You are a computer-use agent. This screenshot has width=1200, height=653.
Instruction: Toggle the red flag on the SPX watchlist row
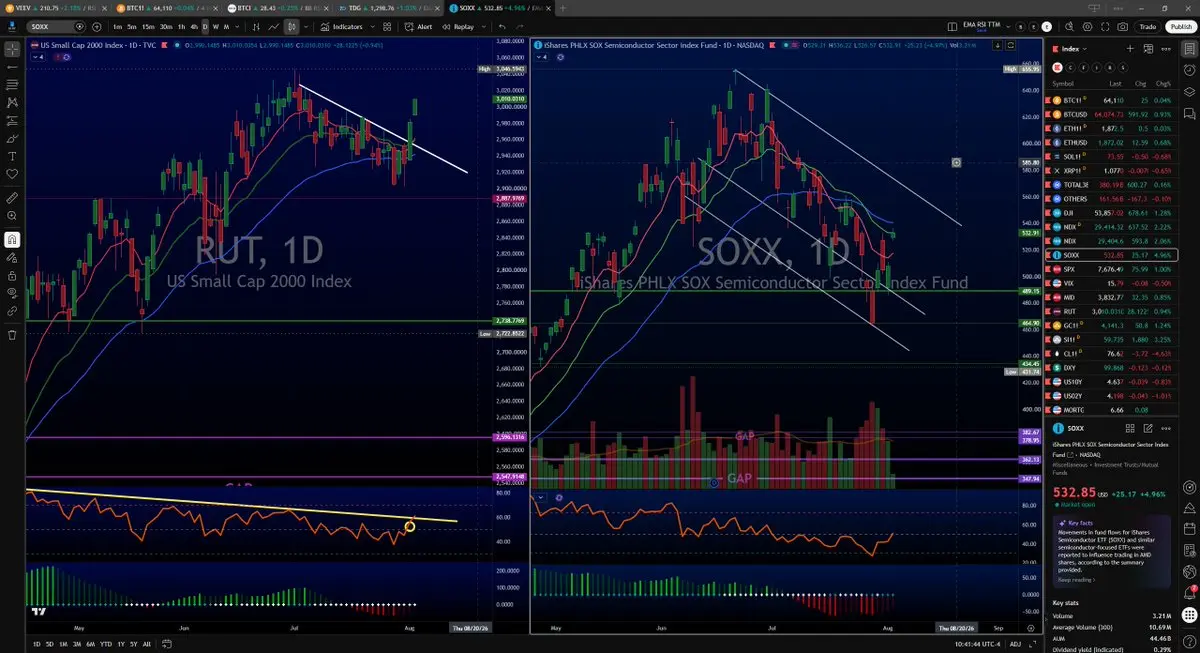1049,269
